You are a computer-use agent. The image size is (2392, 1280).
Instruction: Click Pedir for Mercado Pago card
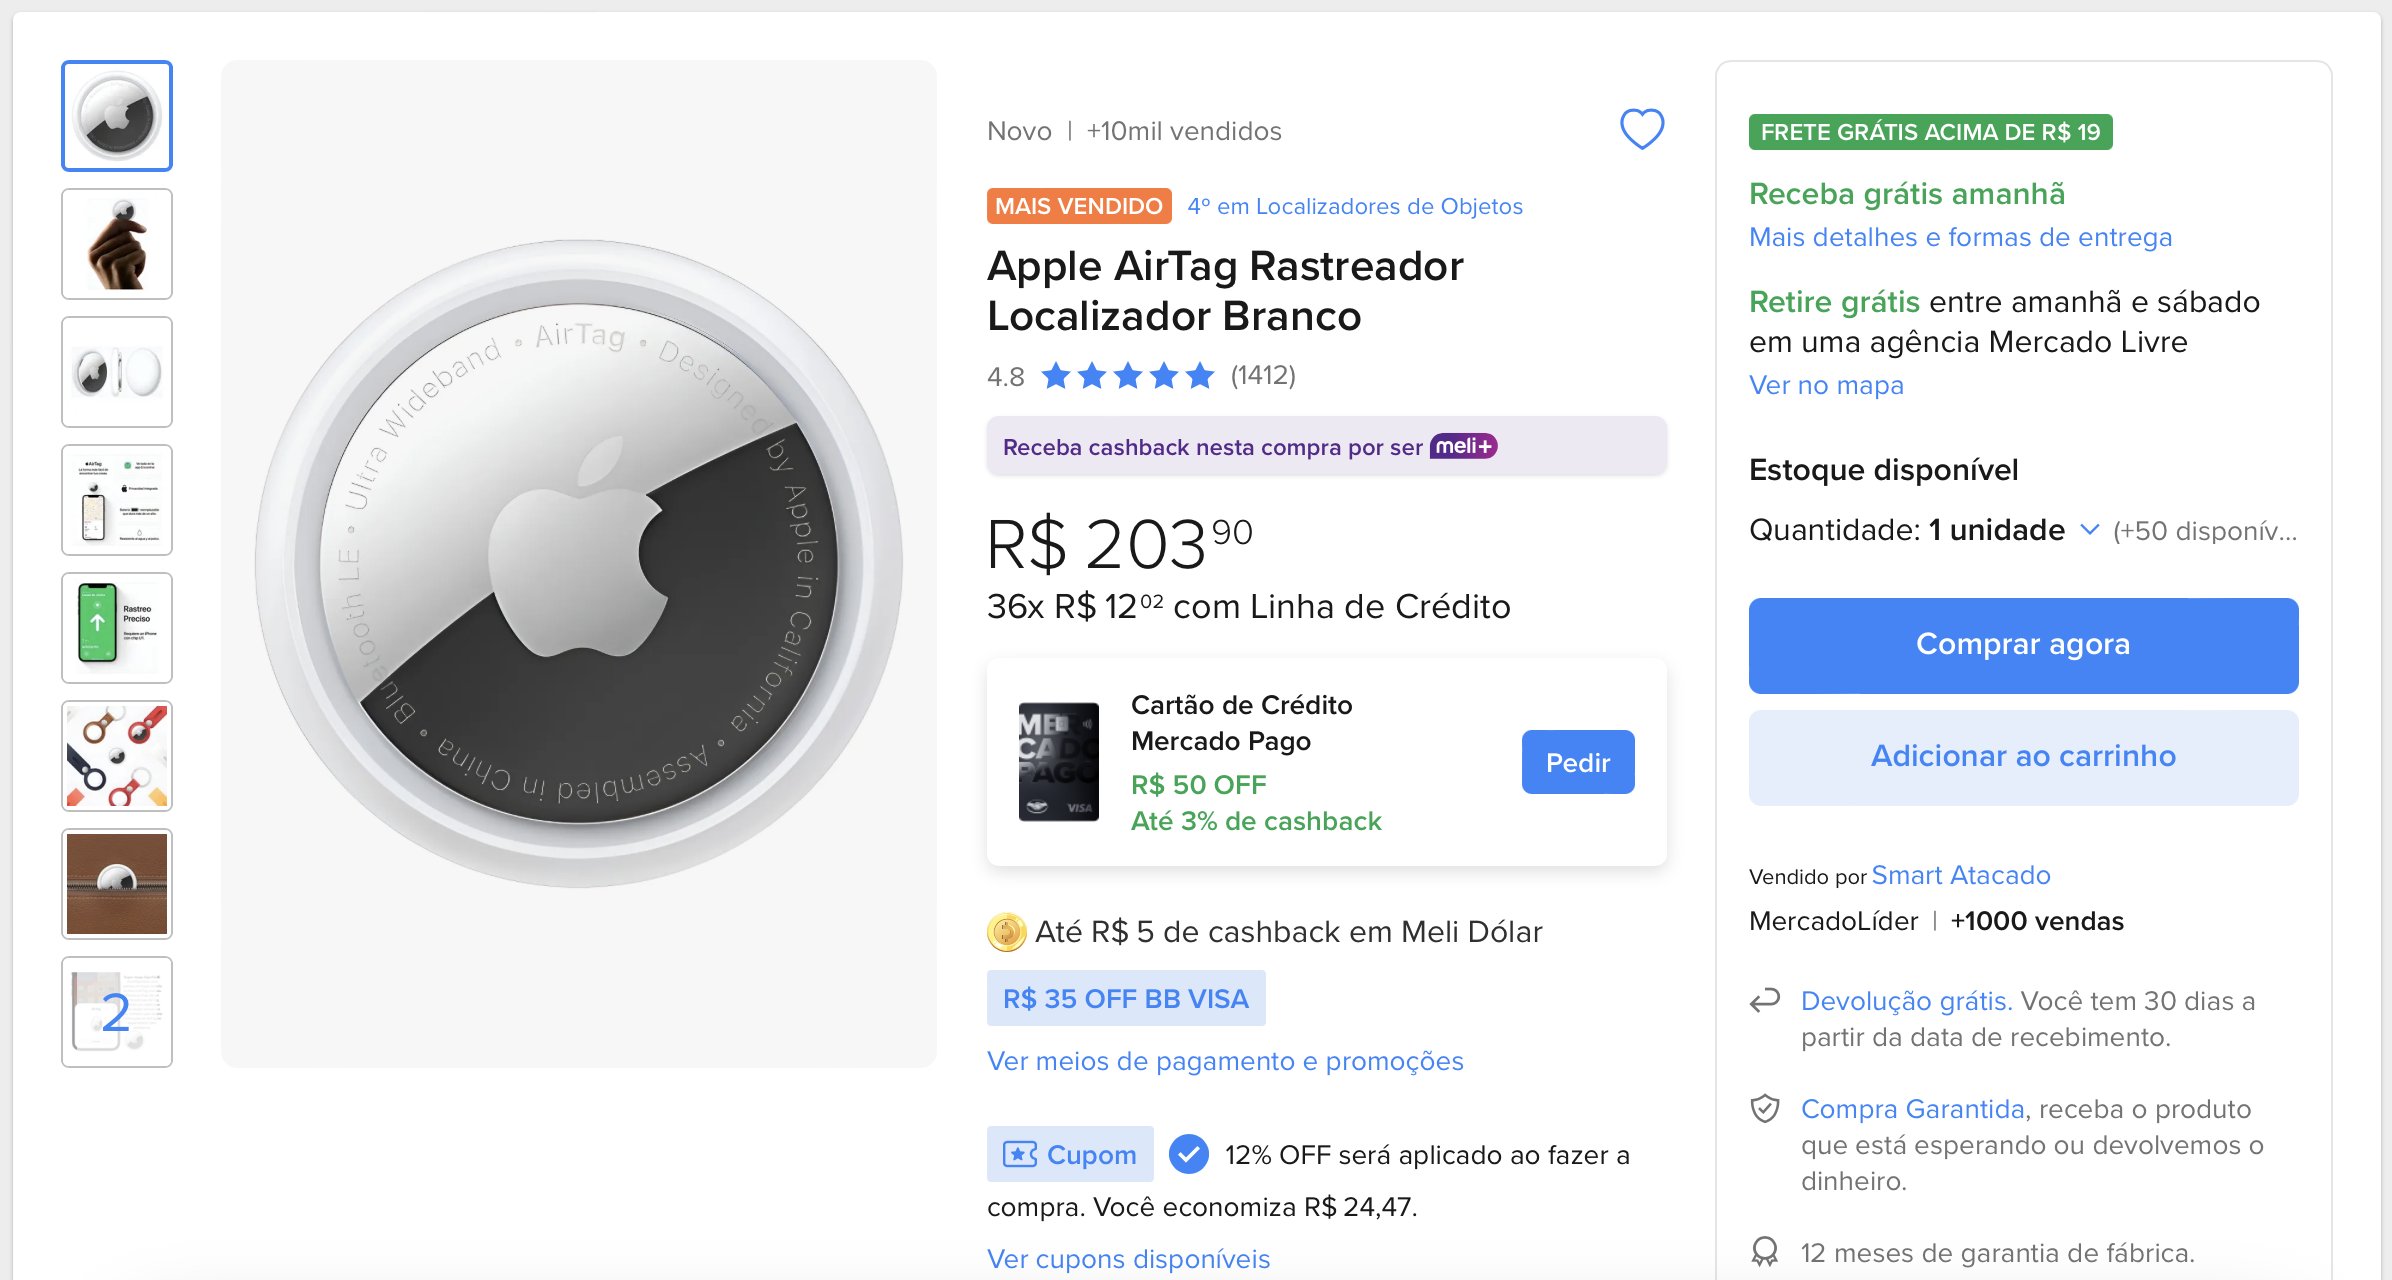[1577, 762]
